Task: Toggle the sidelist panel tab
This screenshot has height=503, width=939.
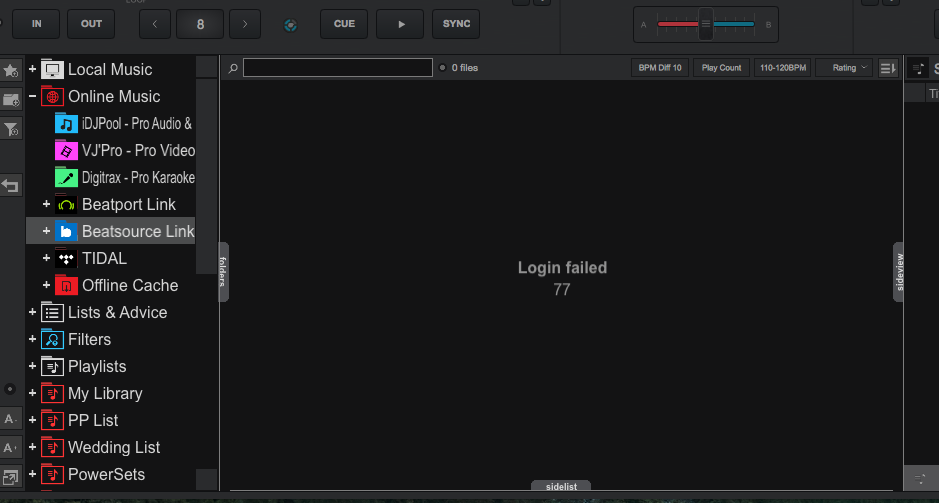Action: tap(561, 486)
